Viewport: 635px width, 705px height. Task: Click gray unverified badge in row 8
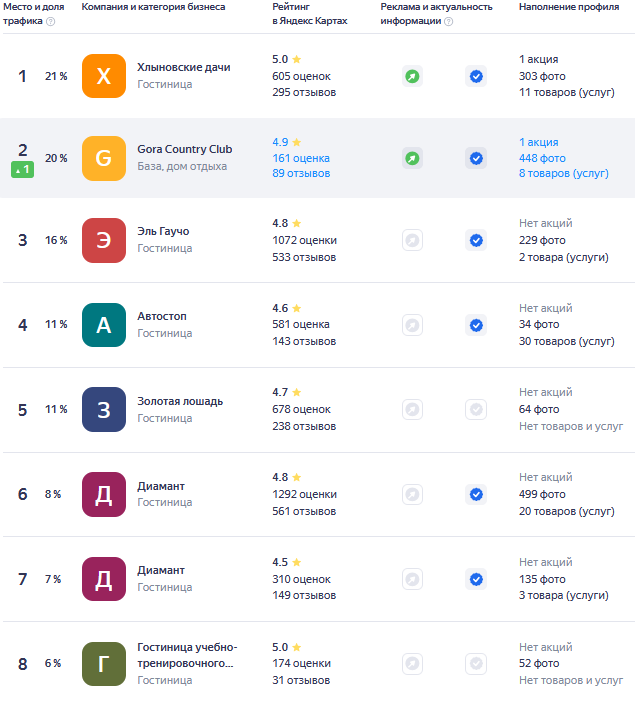[x=476, y=664]
